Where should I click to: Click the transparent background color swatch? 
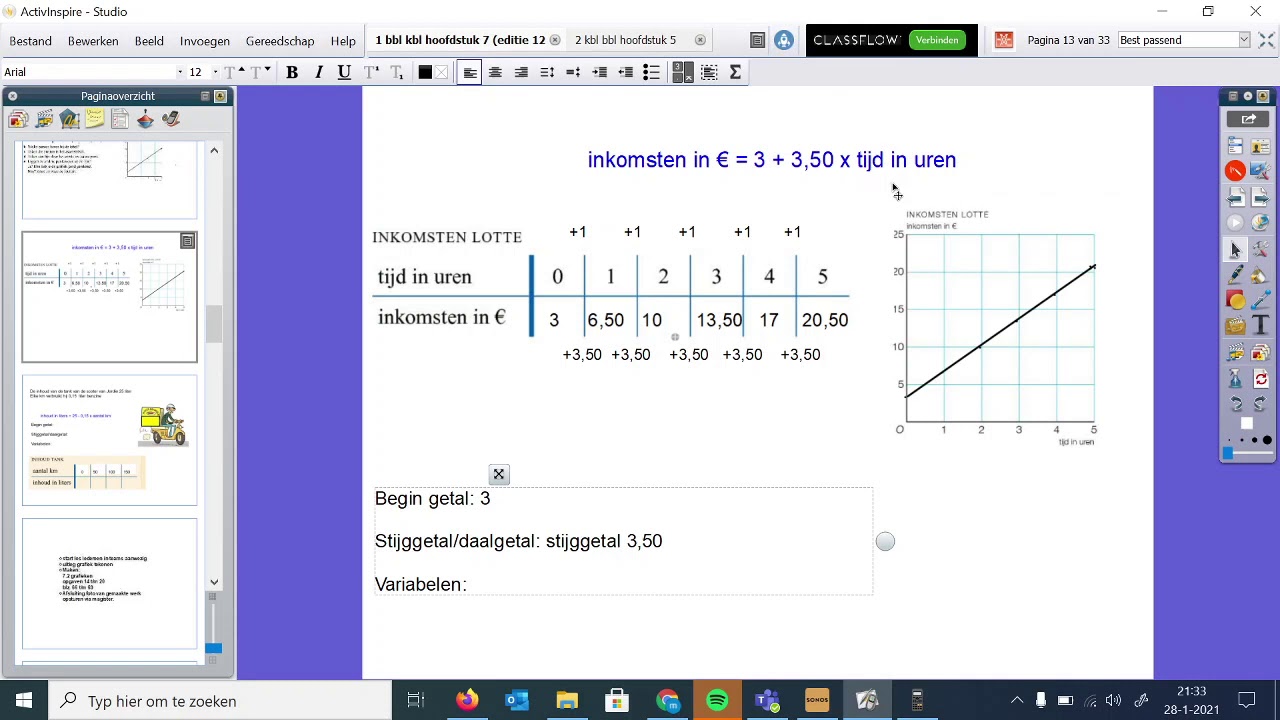click(x=441, y=72)
